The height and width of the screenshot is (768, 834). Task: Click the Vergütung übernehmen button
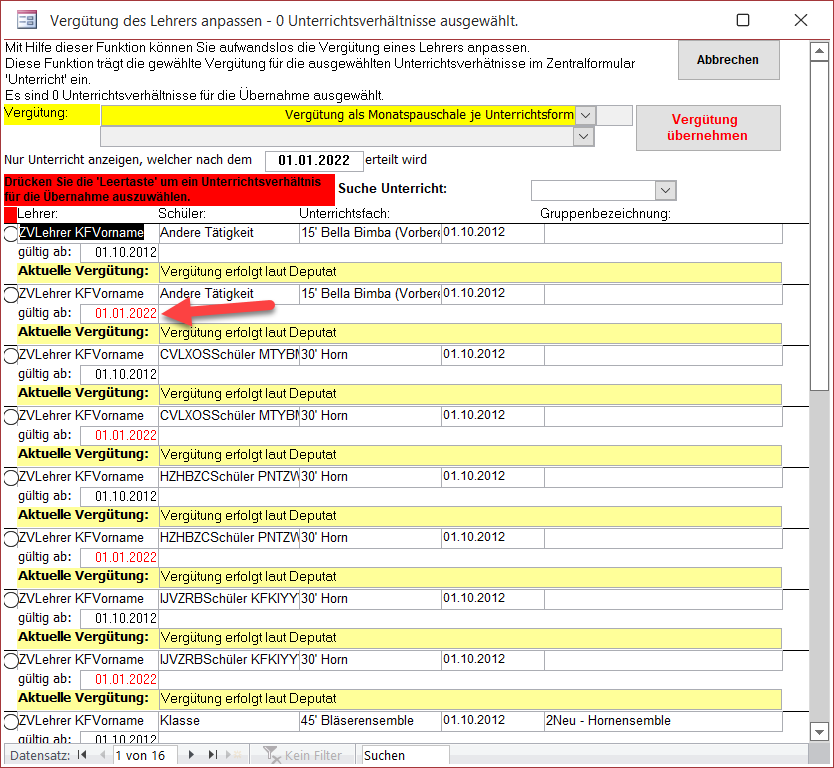707,127
